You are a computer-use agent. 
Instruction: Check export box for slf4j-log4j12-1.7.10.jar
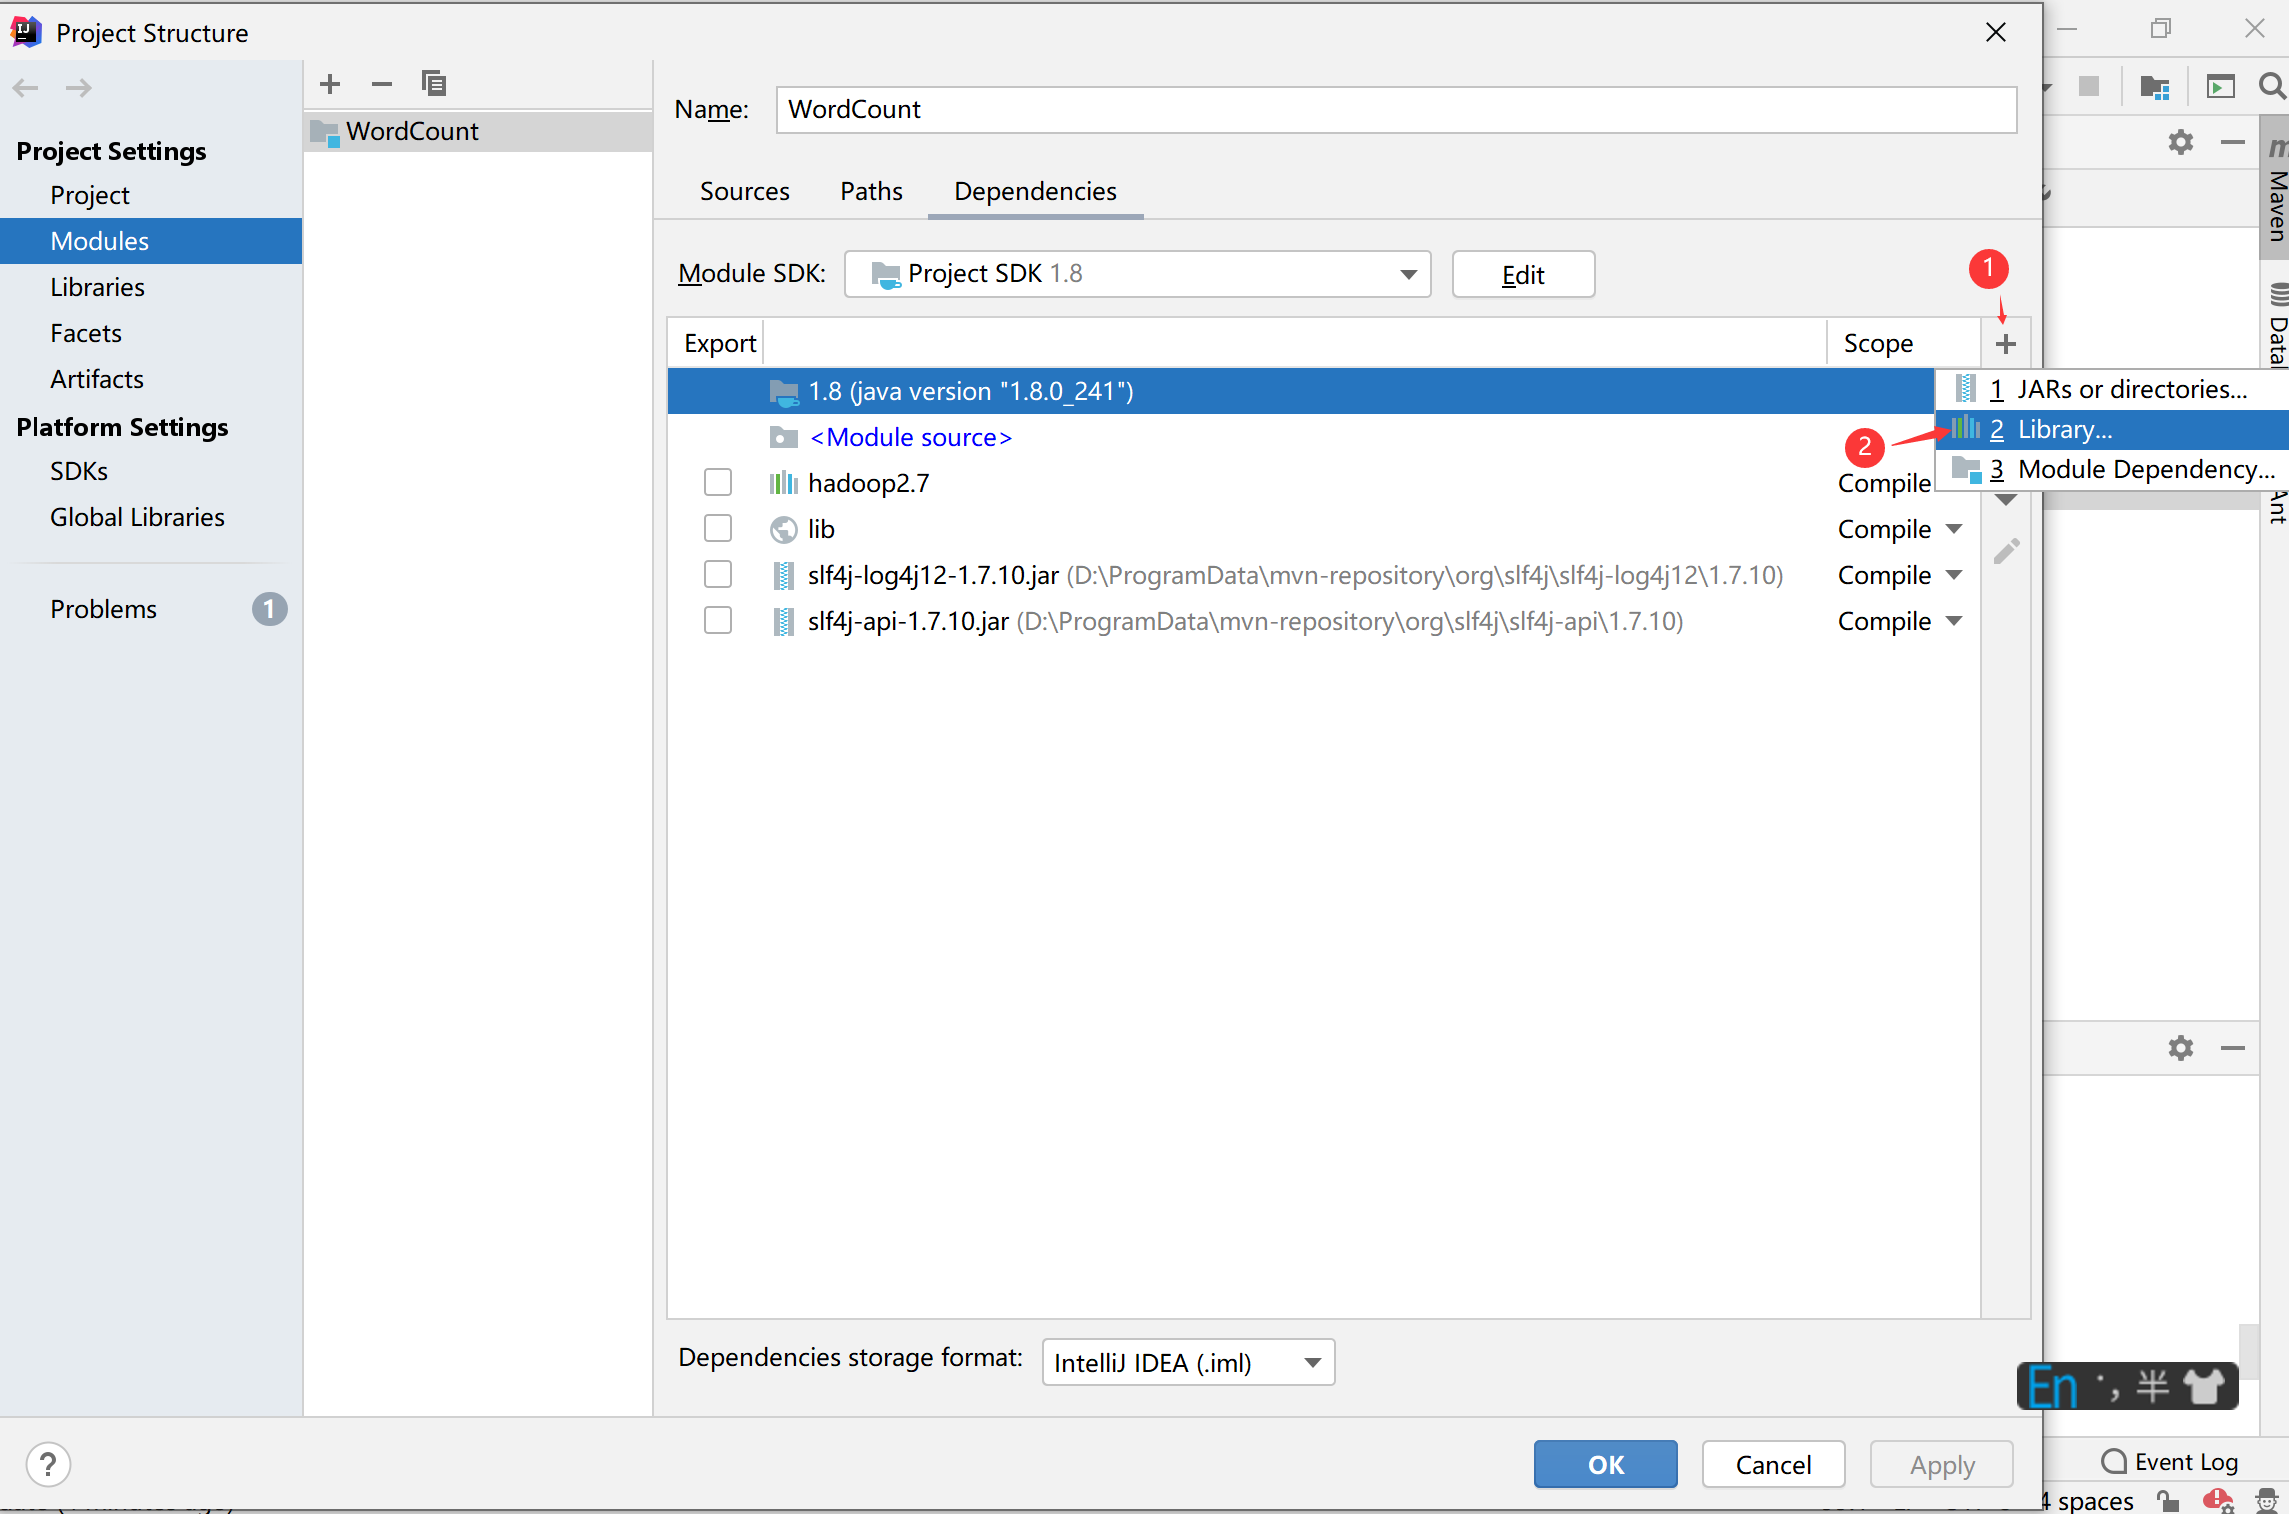[718, 575]
